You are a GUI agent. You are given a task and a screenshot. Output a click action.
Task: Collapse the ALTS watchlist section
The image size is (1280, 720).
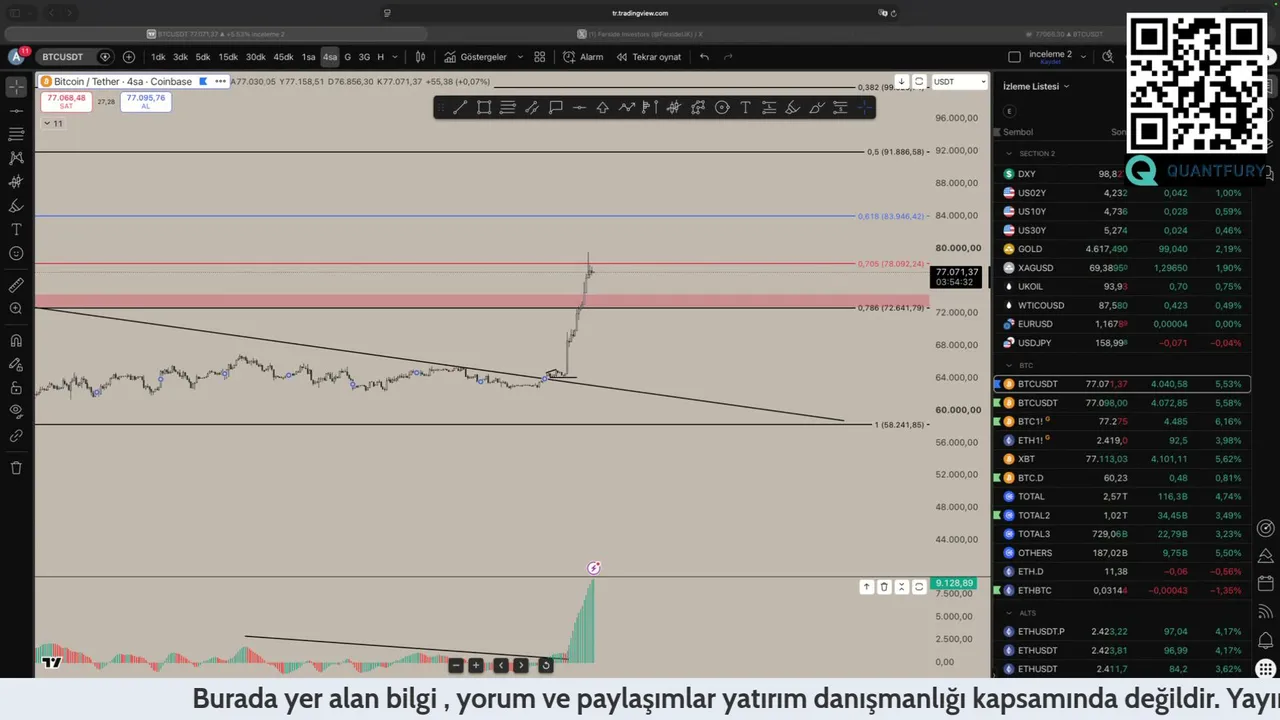click(1008, 613)
